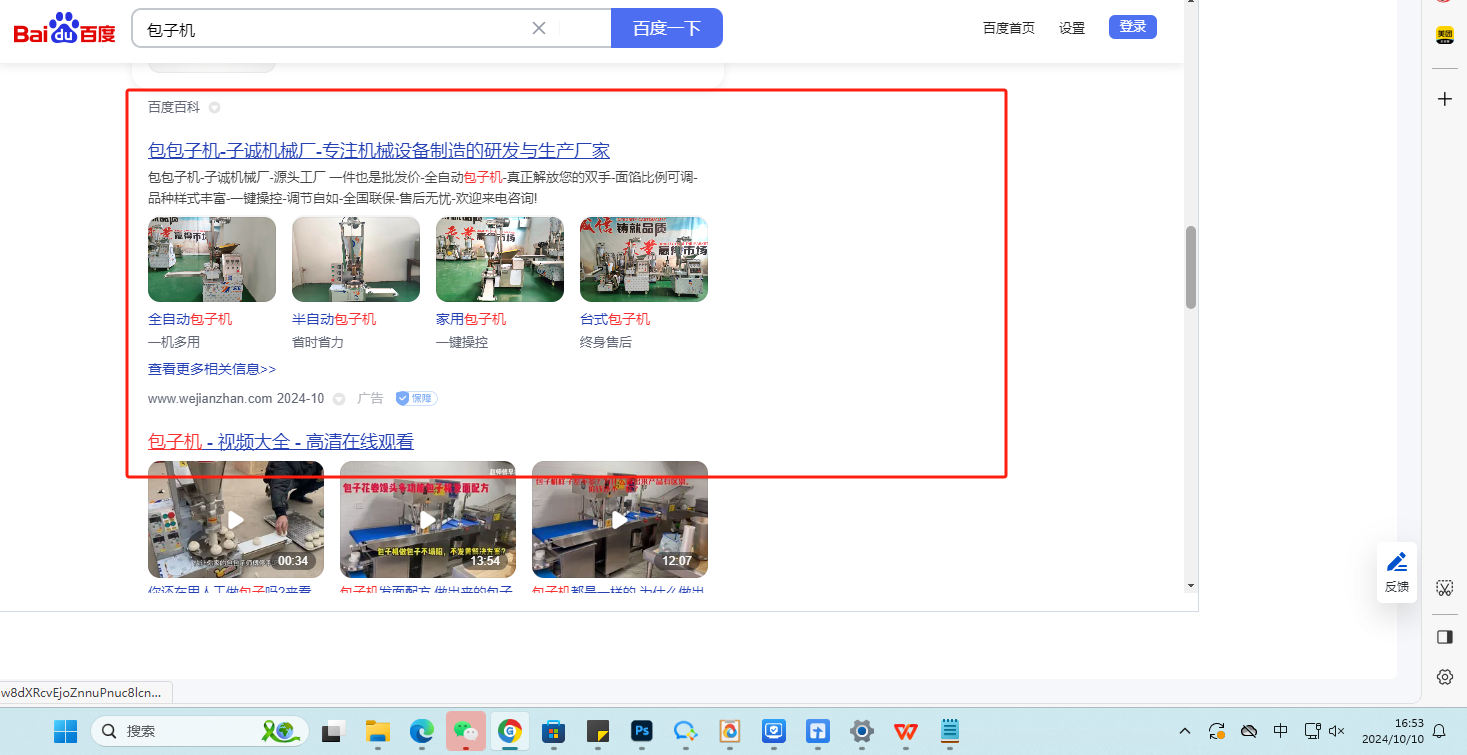Open Photoshop from the taskbar
The height and width of the screenshot is (755, 1467).
pyautogui.click(x=641, y=731)
